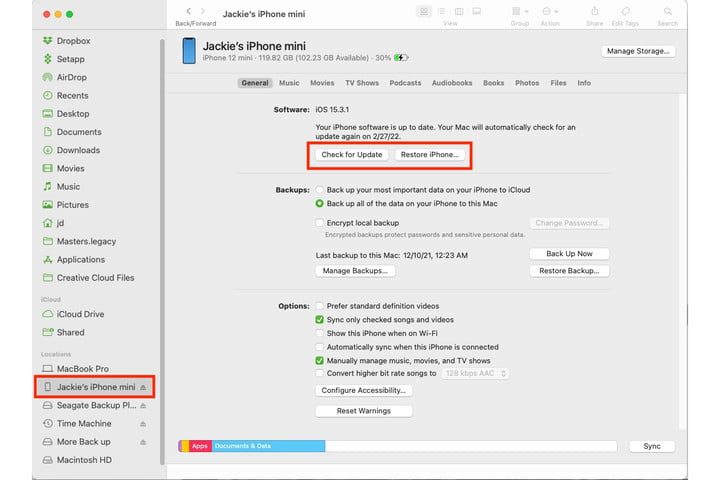This screenshot has width=720, height=480.
Task: Click the Search magnifier icon
Action: [x=667, y=11]
